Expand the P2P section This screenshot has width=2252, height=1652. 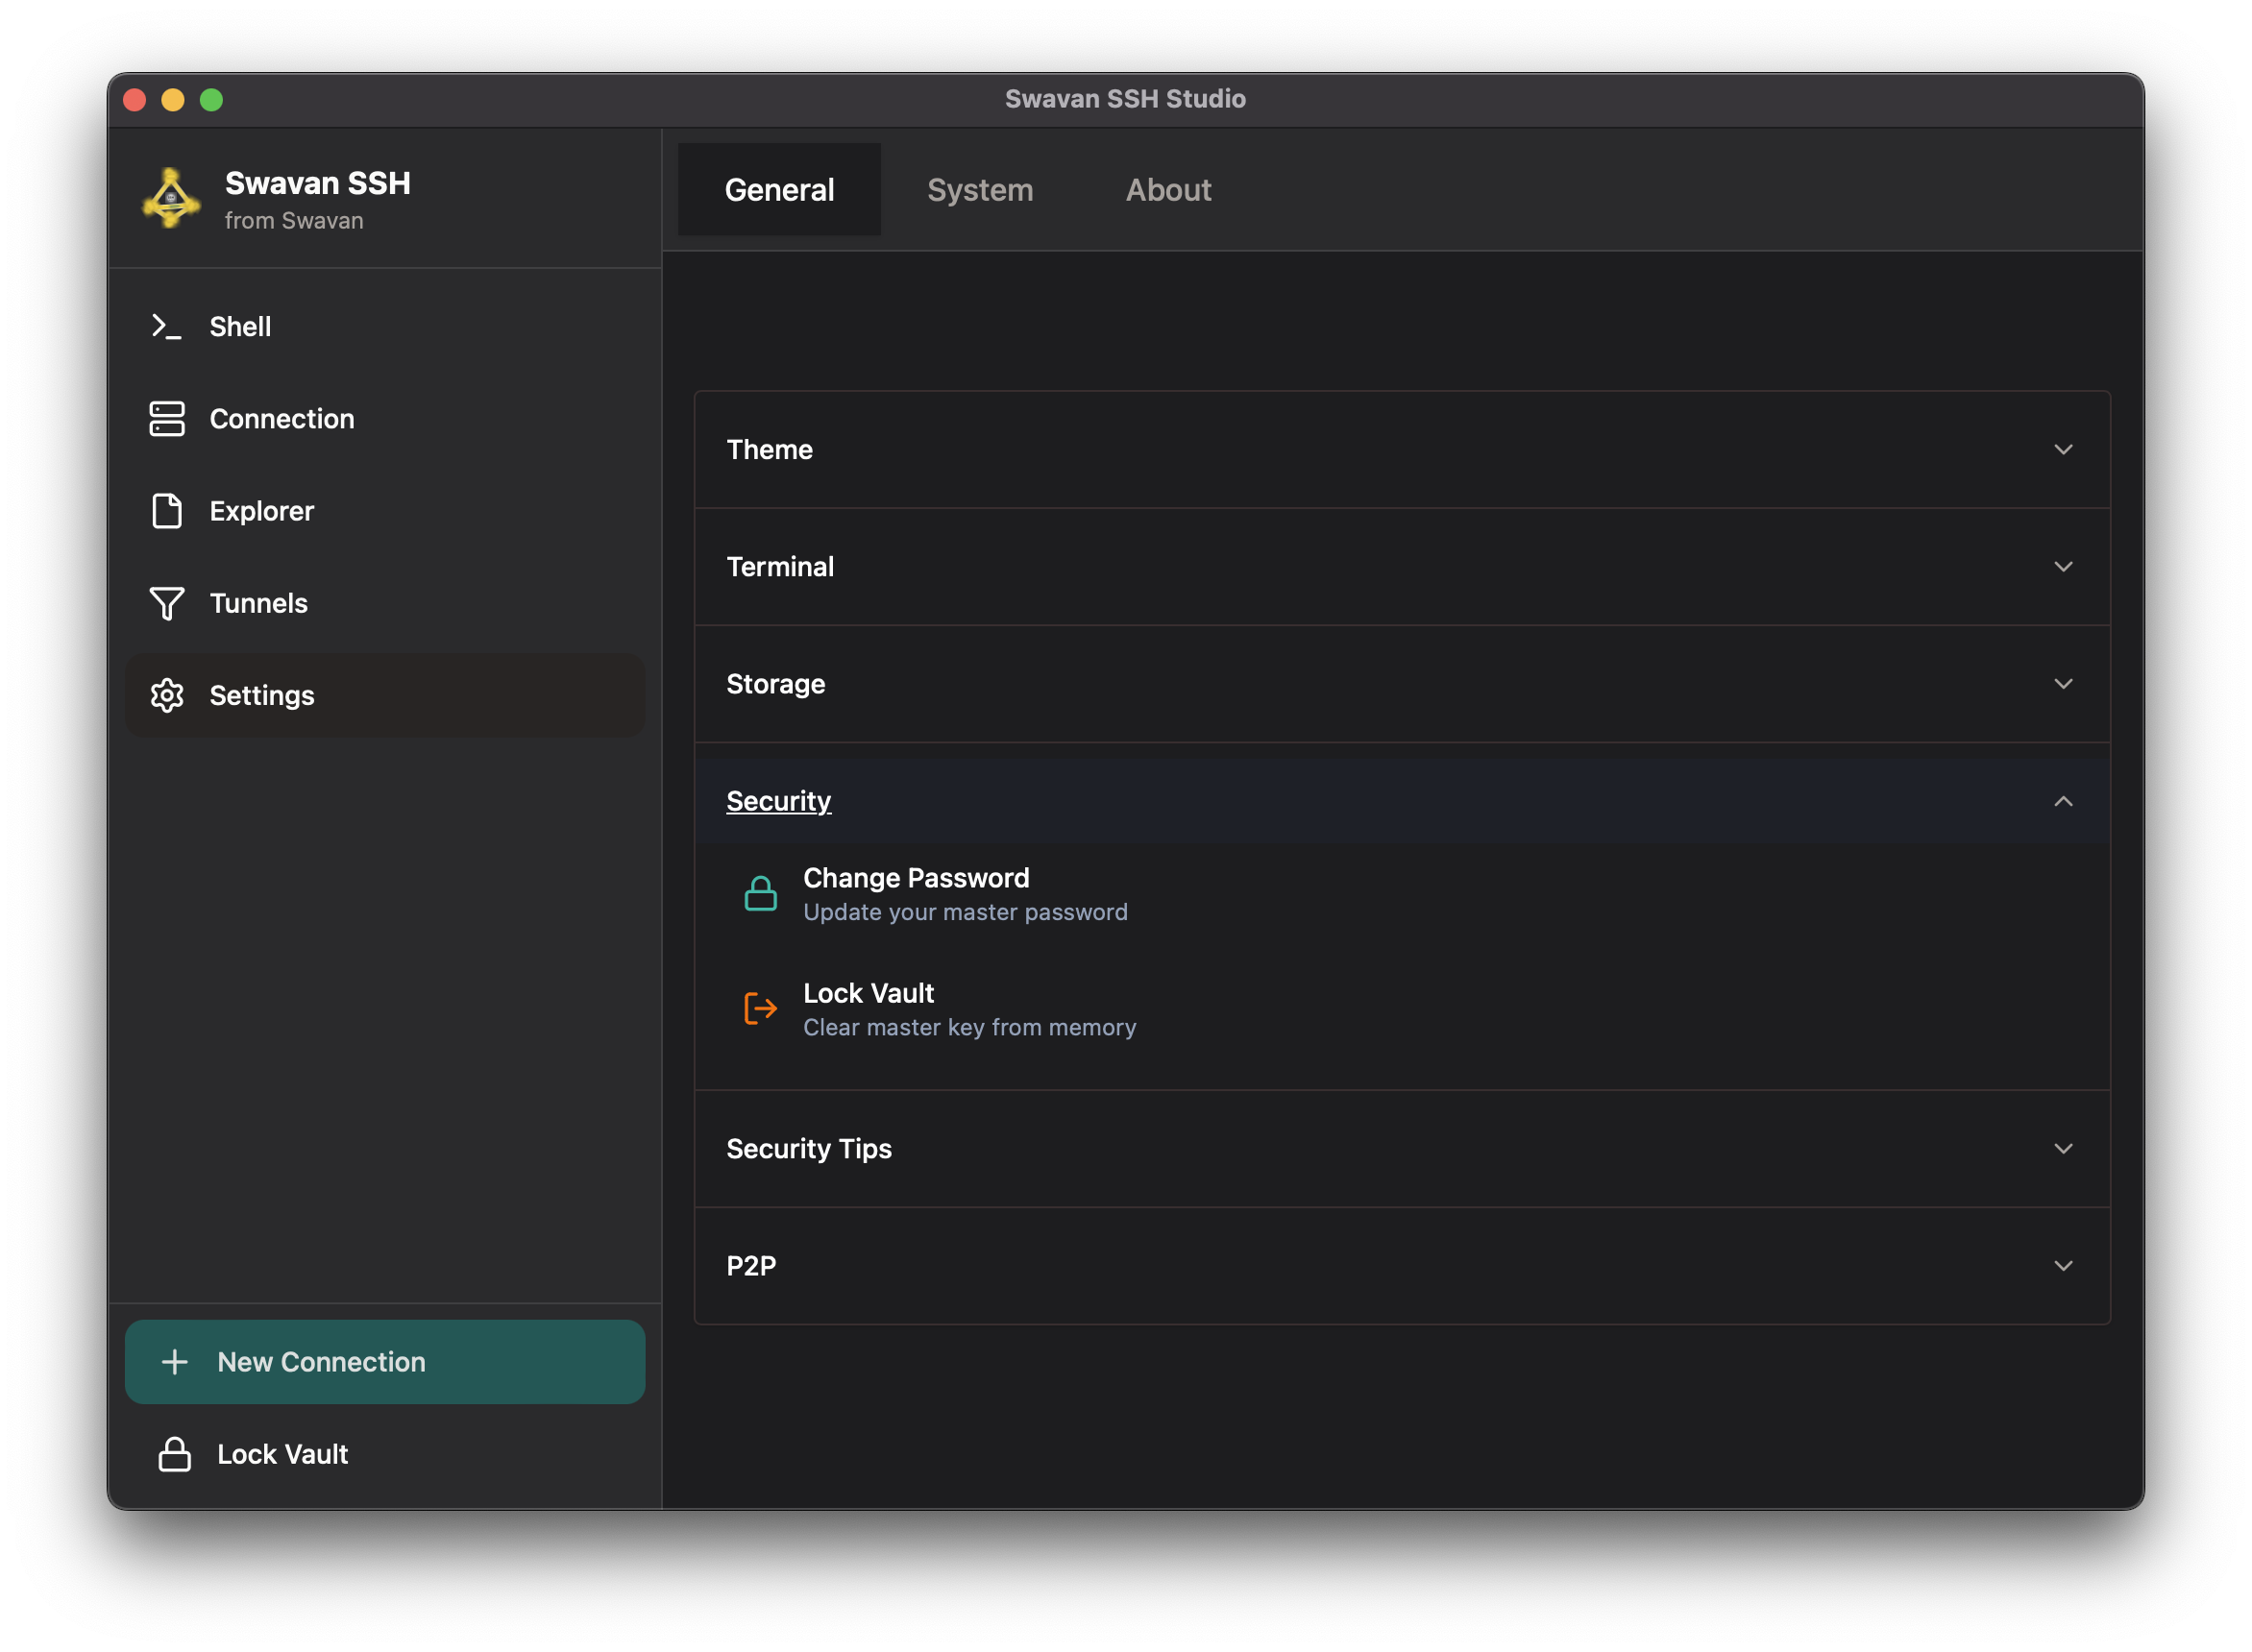[x=2064, y=1265]
